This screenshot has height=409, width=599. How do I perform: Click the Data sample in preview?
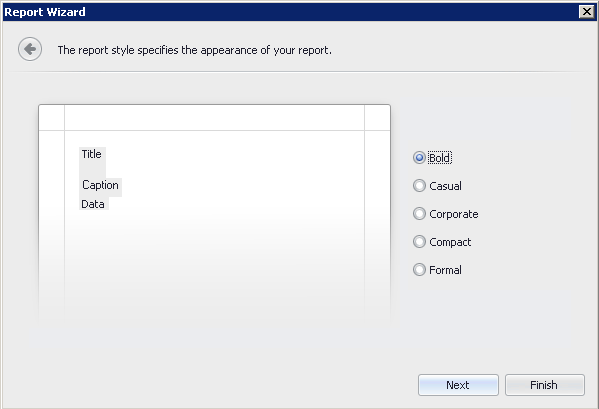coord(93,204)
